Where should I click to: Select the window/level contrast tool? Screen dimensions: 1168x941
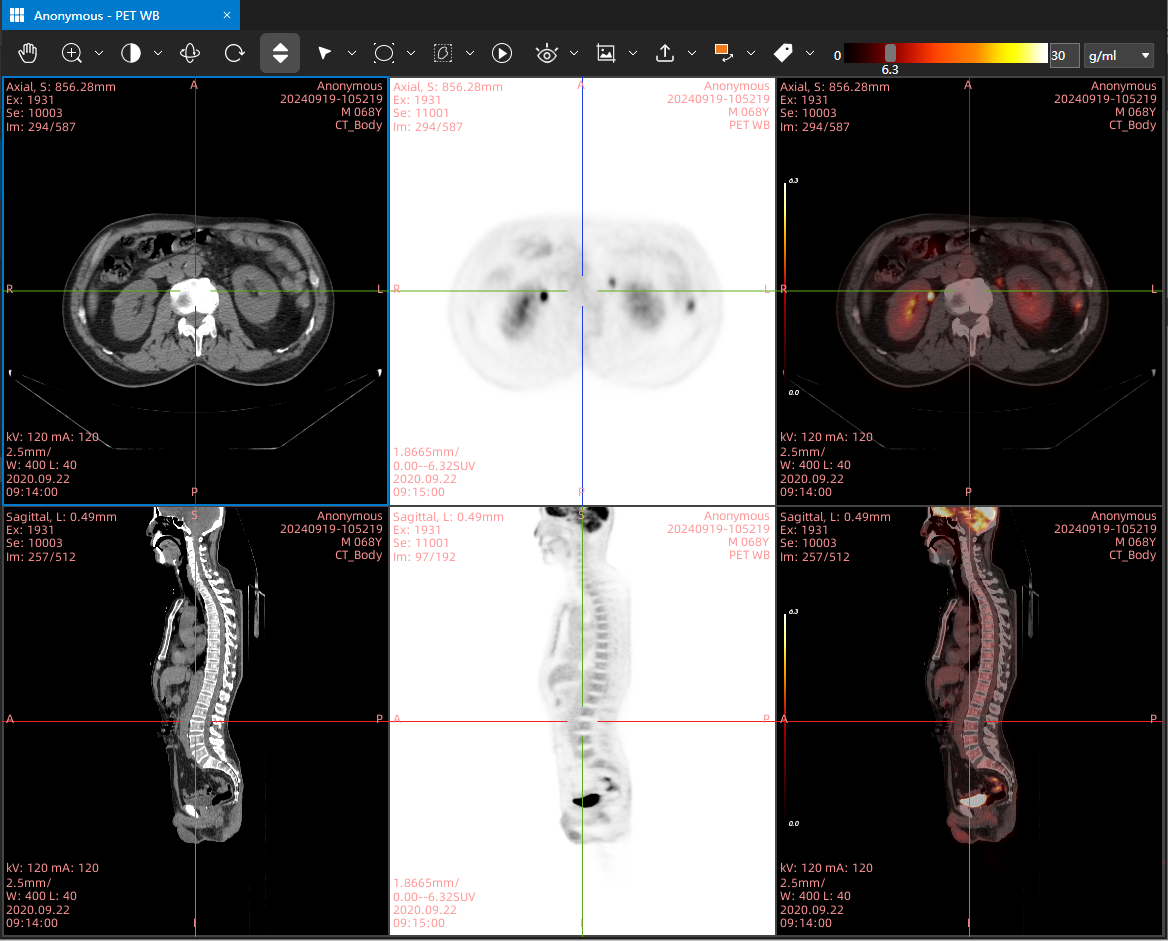(x=131, y=53)
